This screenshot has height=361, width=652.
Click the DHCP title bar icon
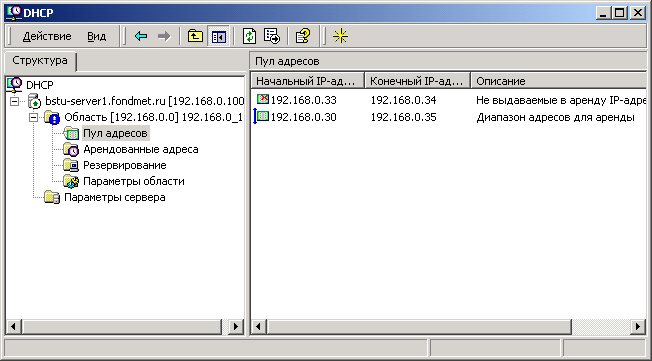point(14,12)
